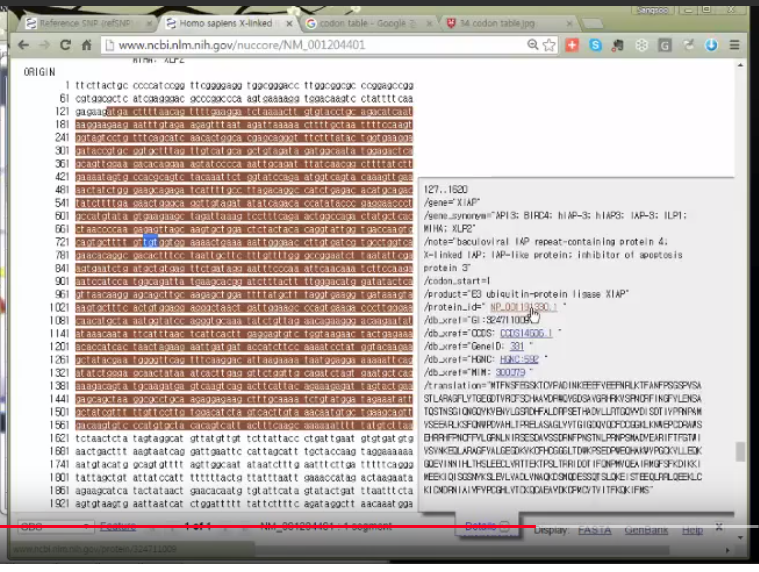Select the Homo sapiens X-linked tab

pyautogui.click(x=226, y=23)
